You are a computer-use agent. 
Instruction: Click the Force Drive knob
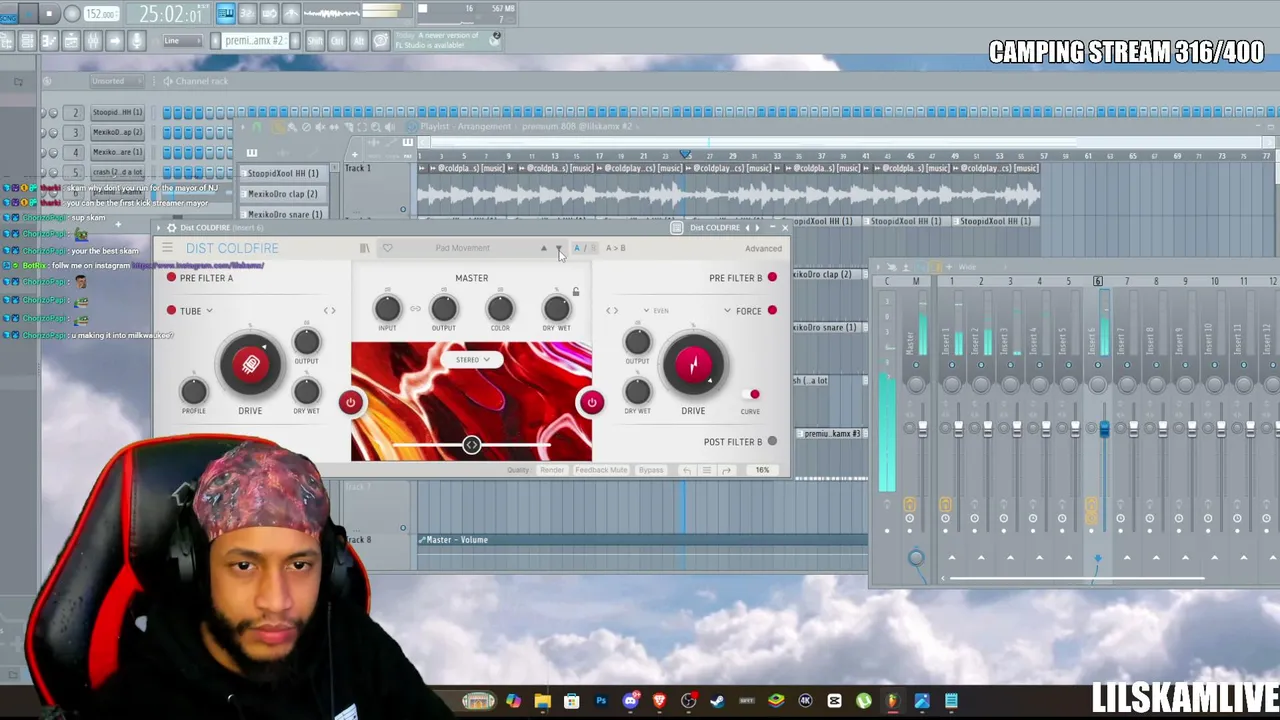click(x=693, y=365)
